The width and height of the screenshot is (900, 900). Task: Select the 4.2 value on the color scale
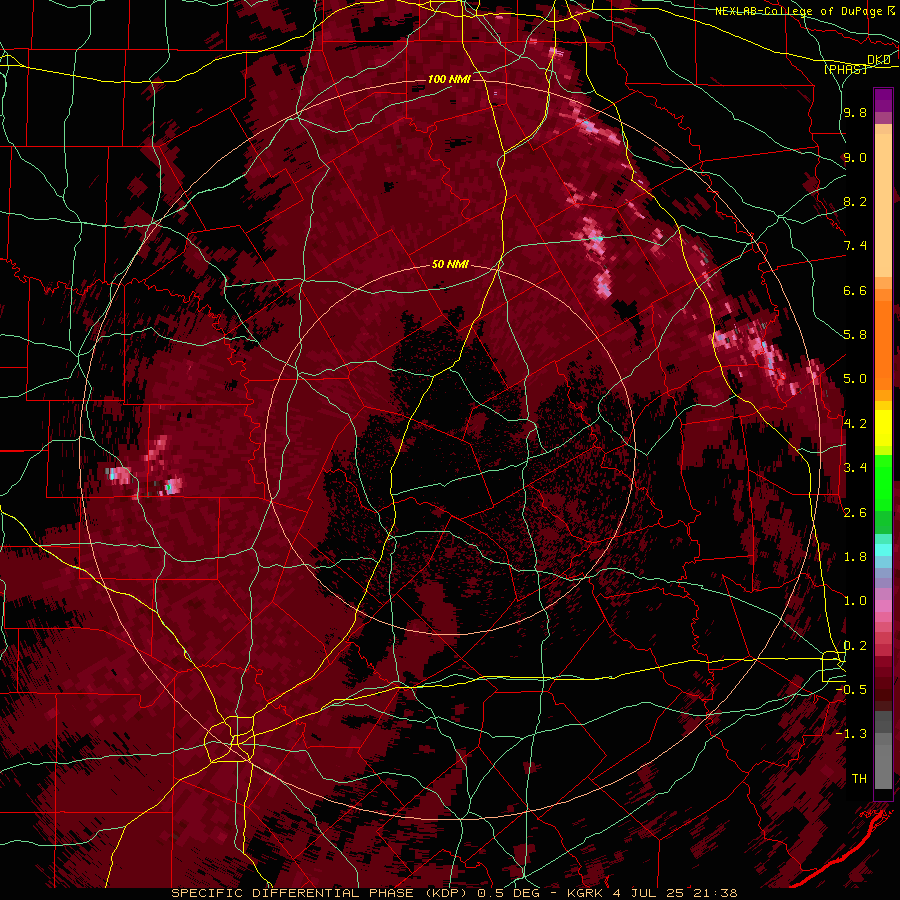pos(855,424)
